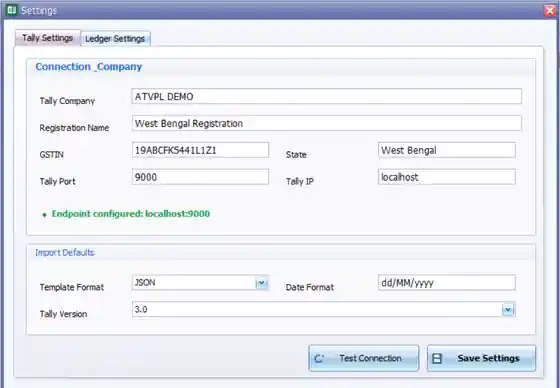This screenshot has height=388, width=560.
Task: Switch to the Tally Settings tab
Action: coord(48,38)
